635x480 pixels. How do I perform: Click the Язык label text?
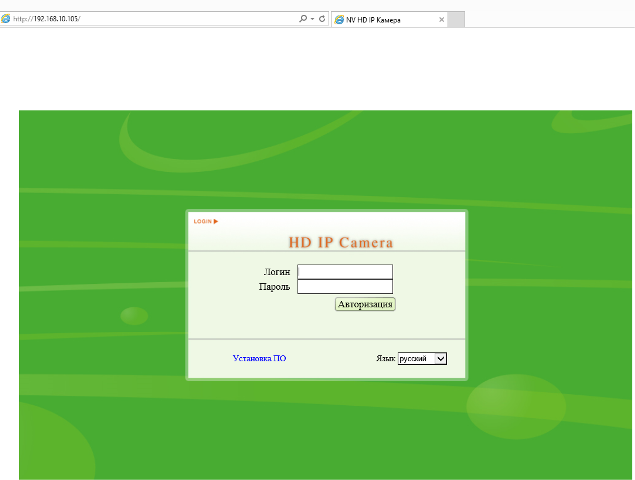tap(386, 358)
